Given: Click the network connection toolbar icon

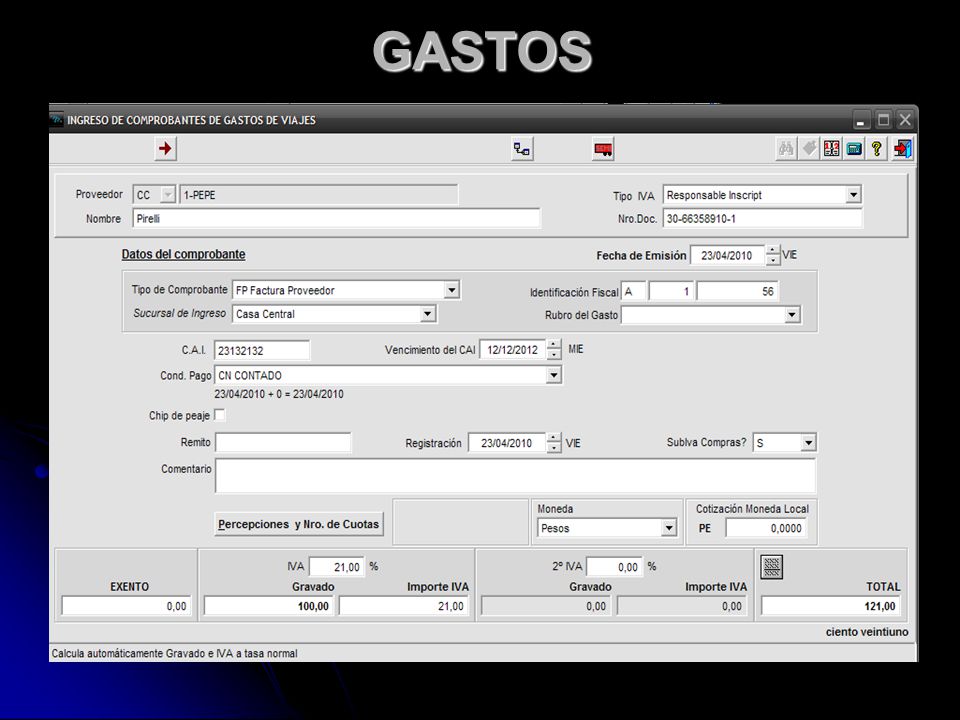Looking at the screenshot, I should [x=522, y=149].
